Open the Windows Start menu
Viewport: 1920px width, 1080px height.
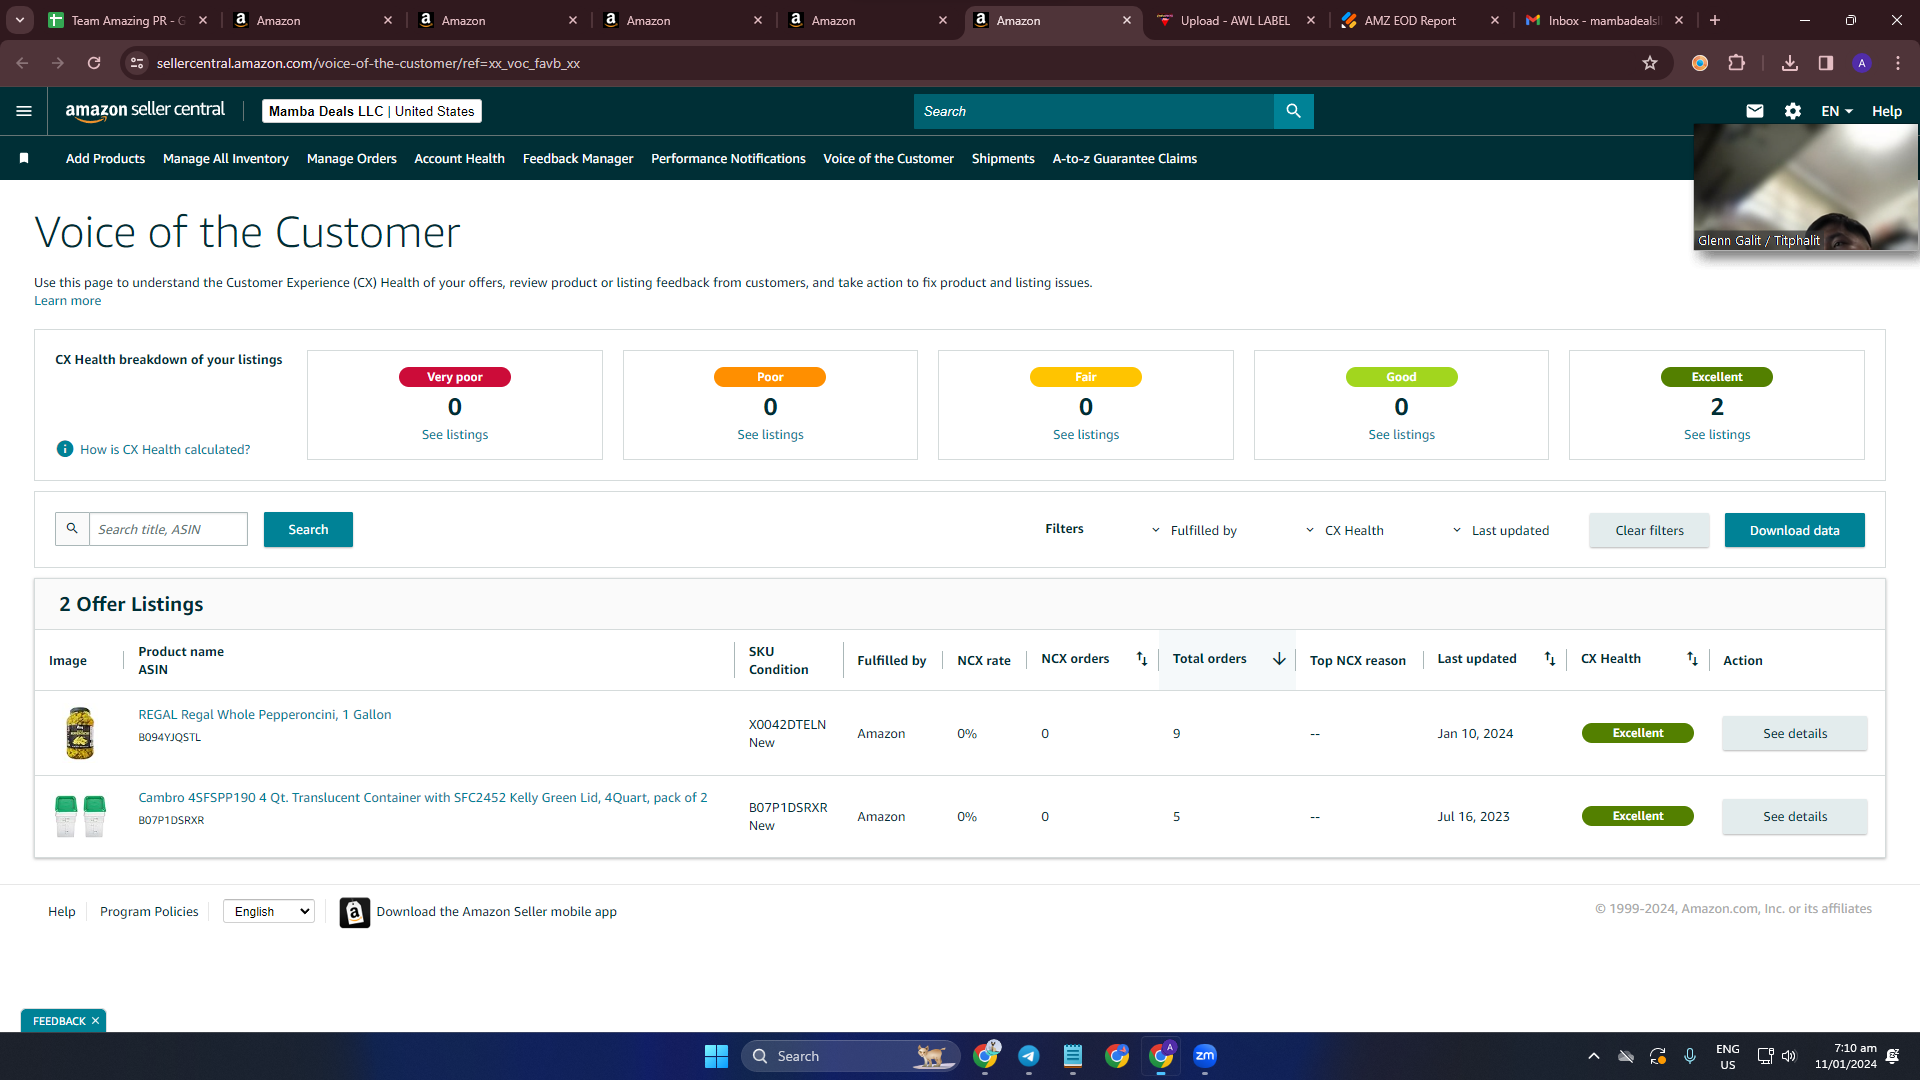click(716, 1056)
